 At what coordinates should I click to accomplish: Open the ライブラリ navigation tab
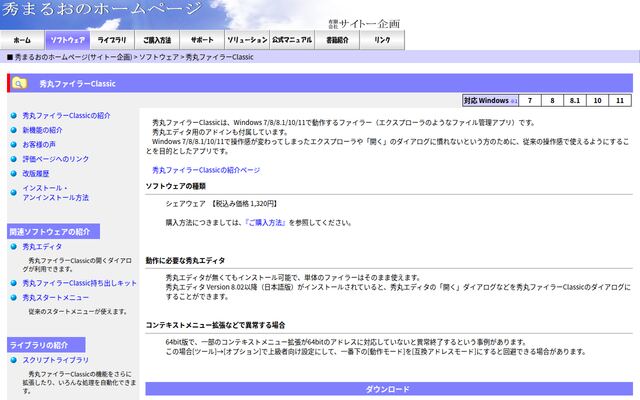(x=112, y=40)
